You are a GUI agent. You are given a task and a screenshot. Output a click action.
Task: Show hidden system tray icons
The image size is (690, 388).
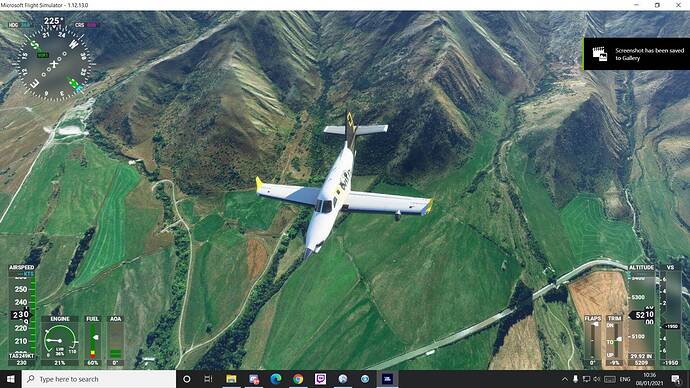click(x=565, y=379)
